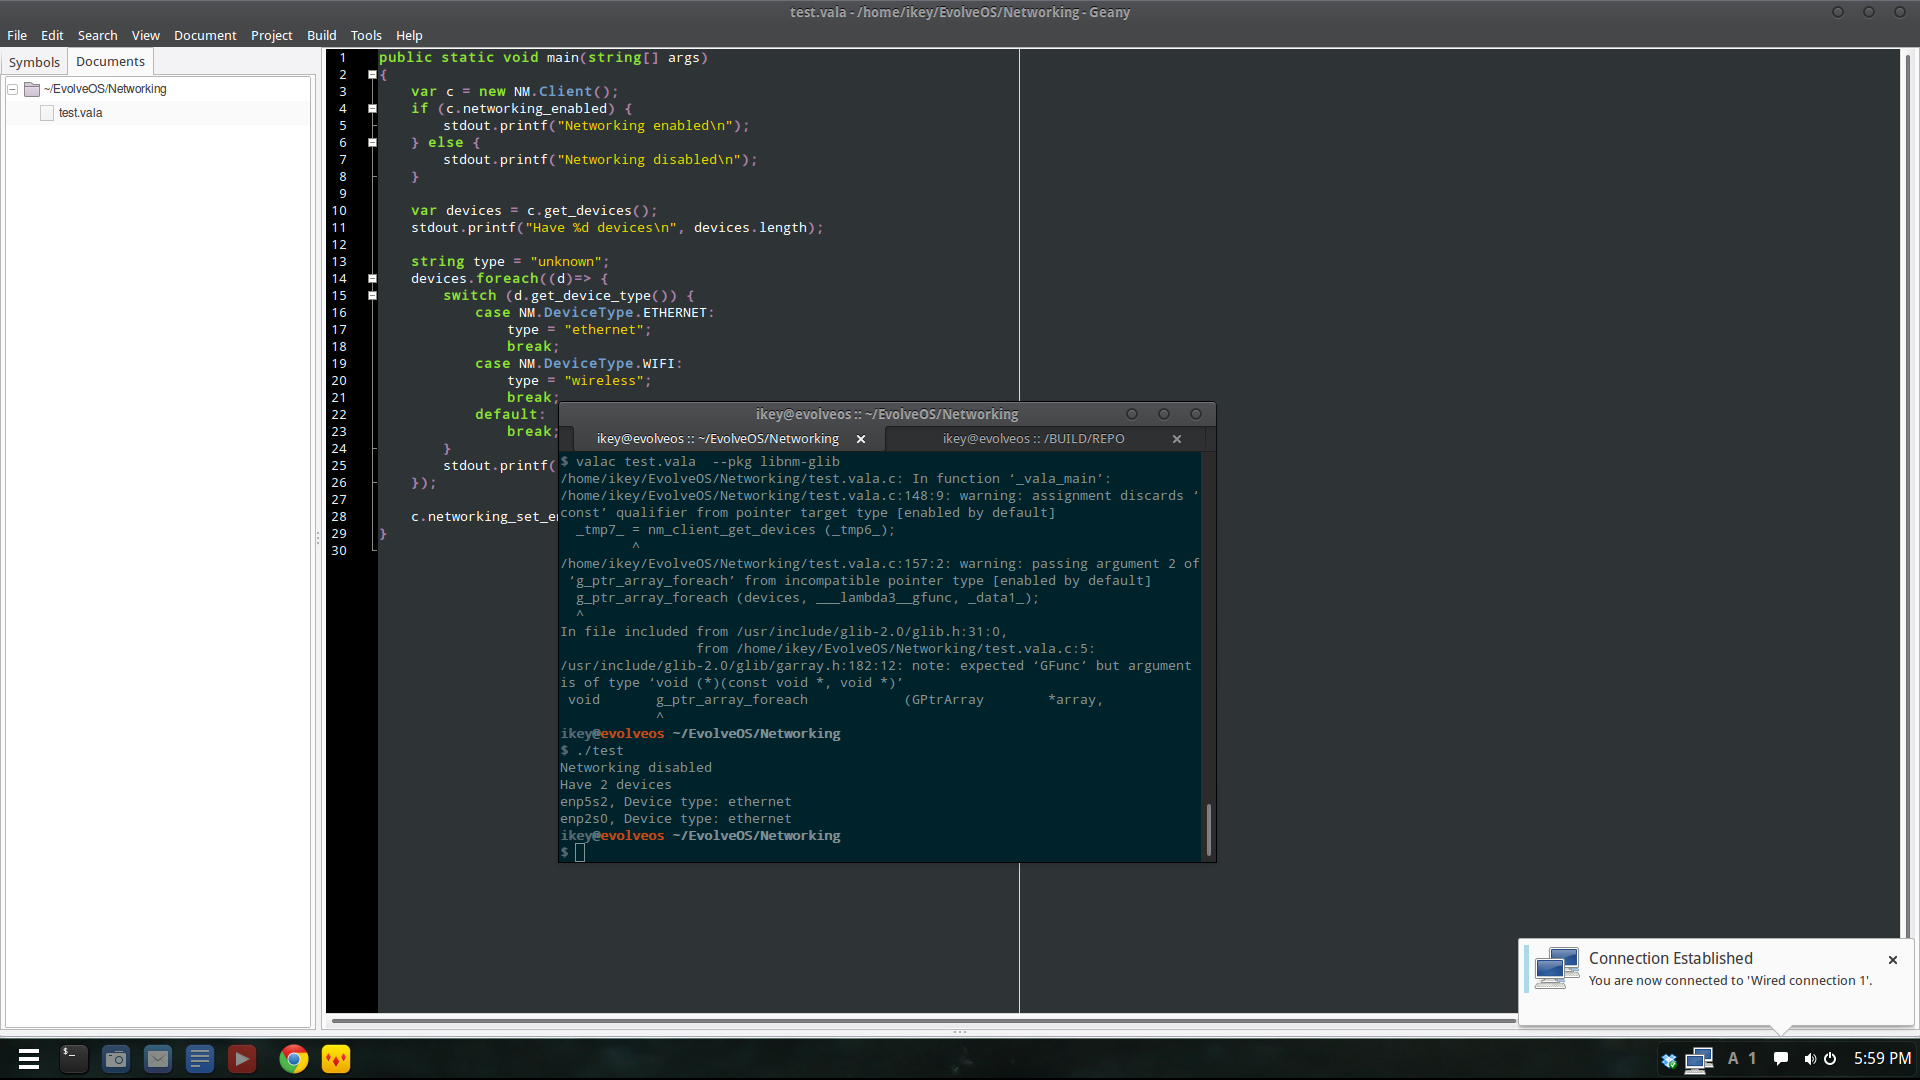
Task: Open the network connection tray icon
Action: coord(1699,1060)
